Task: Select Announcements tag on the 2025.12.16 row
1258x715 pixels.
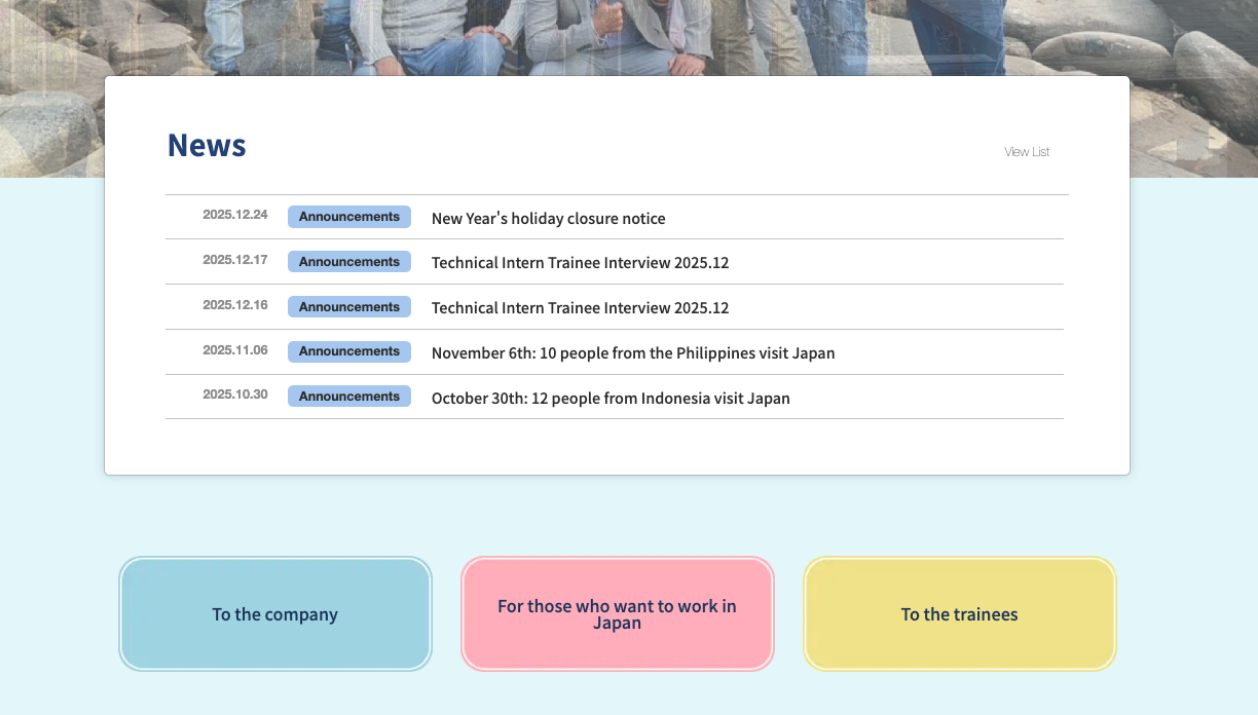Action: click(x=349, y=307)
